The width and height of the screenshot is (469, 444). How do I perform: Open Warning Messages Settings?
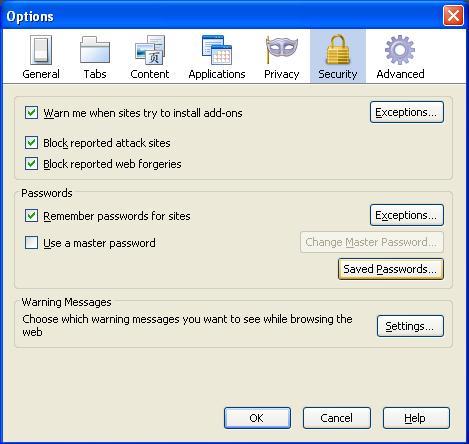tap(410, 326)
